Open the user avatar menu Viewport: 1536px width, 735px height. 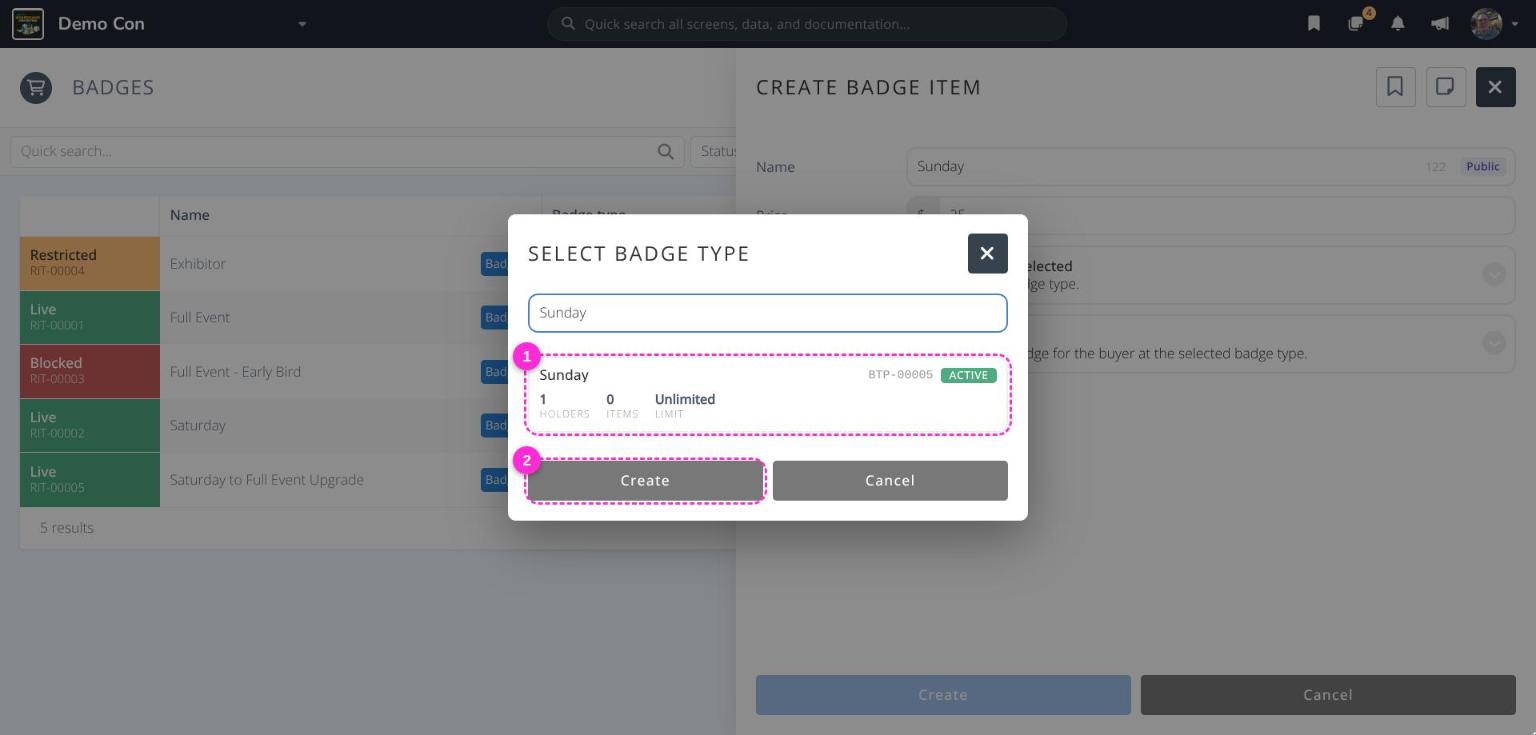pos(1494,24)
